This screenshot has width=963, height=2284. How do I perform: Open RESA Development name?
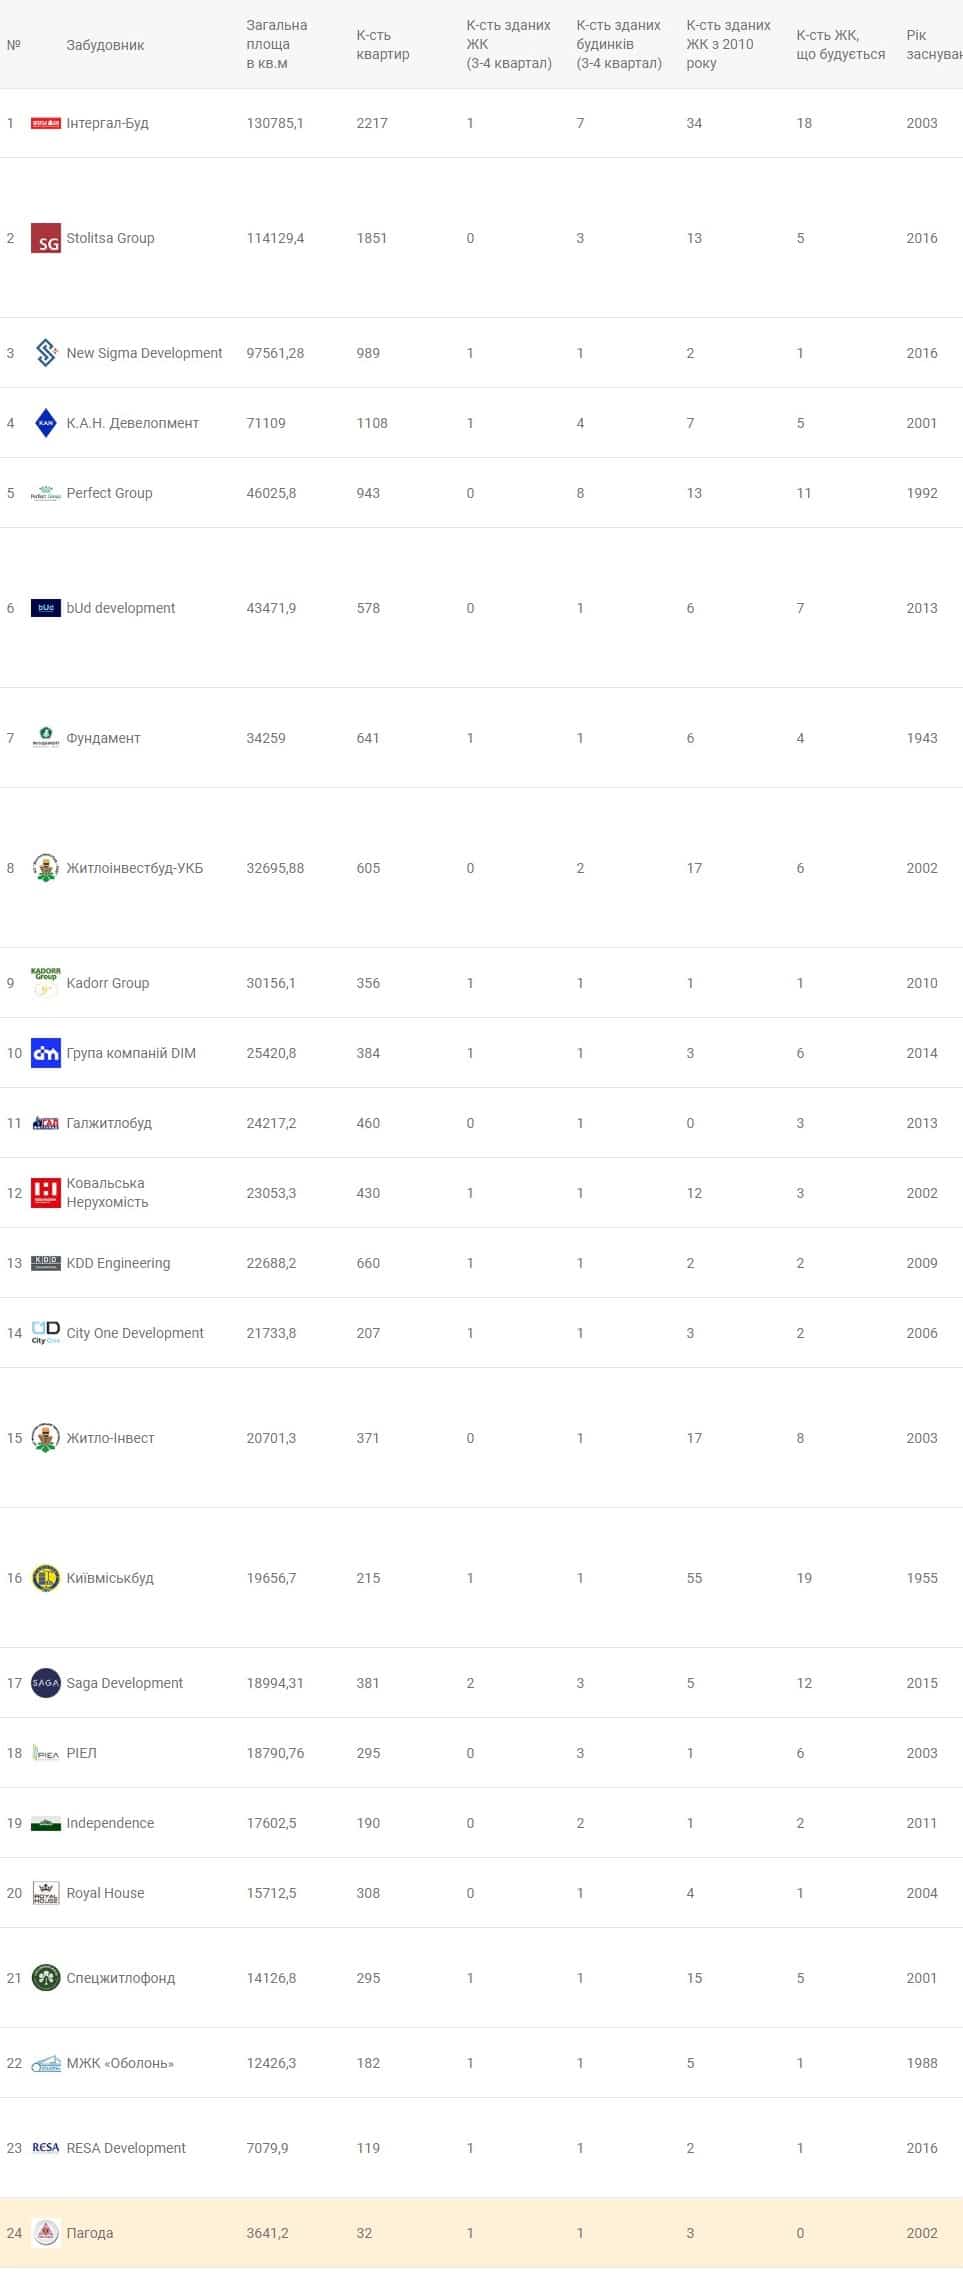pos(126,2148)
